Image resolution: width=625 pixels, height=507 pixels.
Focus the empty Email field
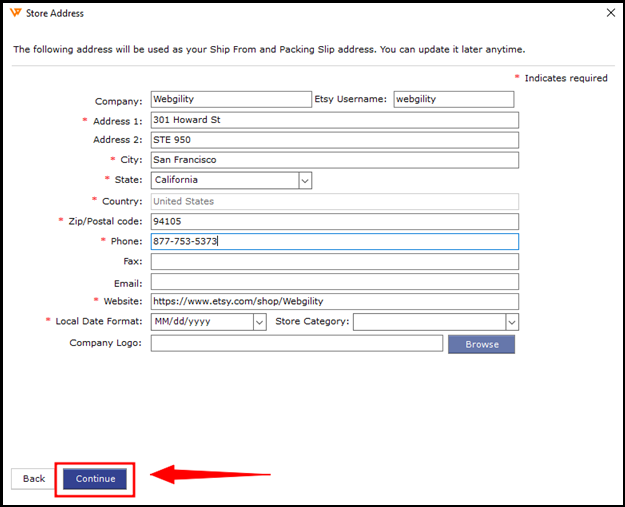point(334,283)
